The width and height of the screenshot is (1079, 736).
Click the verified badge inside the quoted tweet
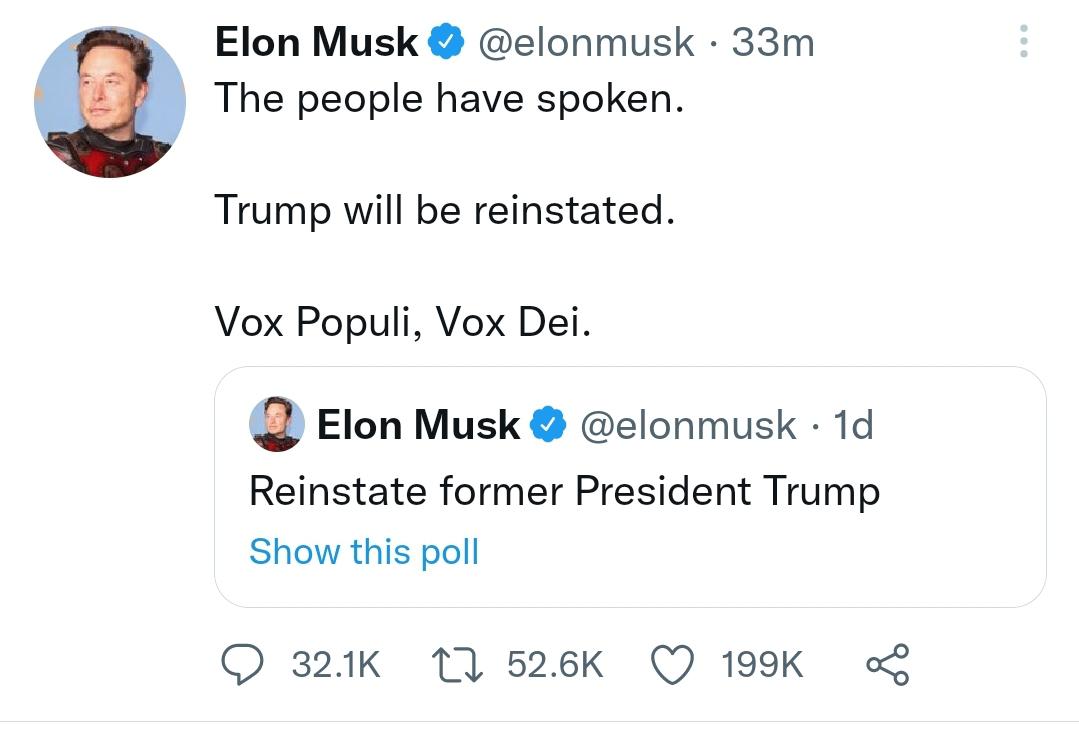pyautogui.click(x=545, y=425)
